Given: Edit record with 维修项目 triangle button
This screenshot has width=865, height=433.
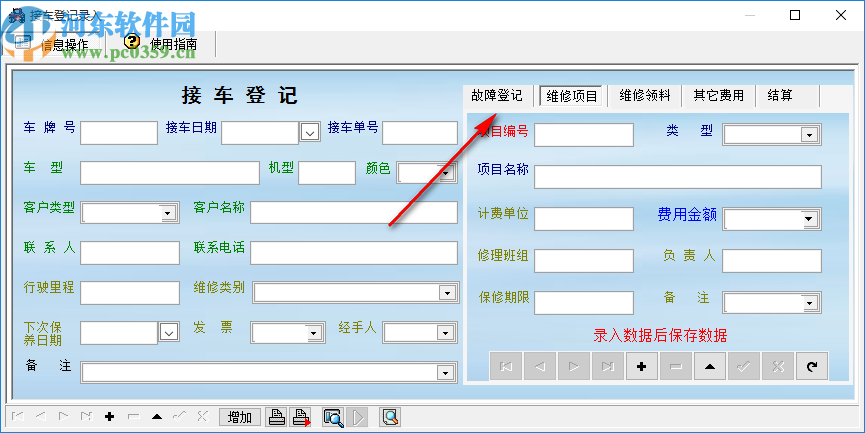Looking at the screenshot, I should coord(710,366).
